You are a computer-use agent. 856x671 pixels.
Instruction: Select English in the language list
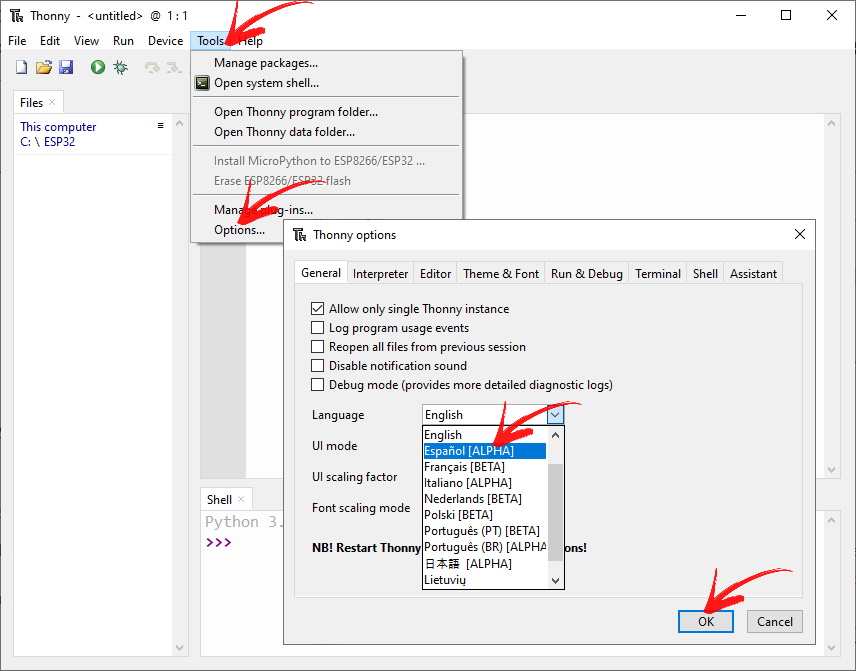click(485, 435)
